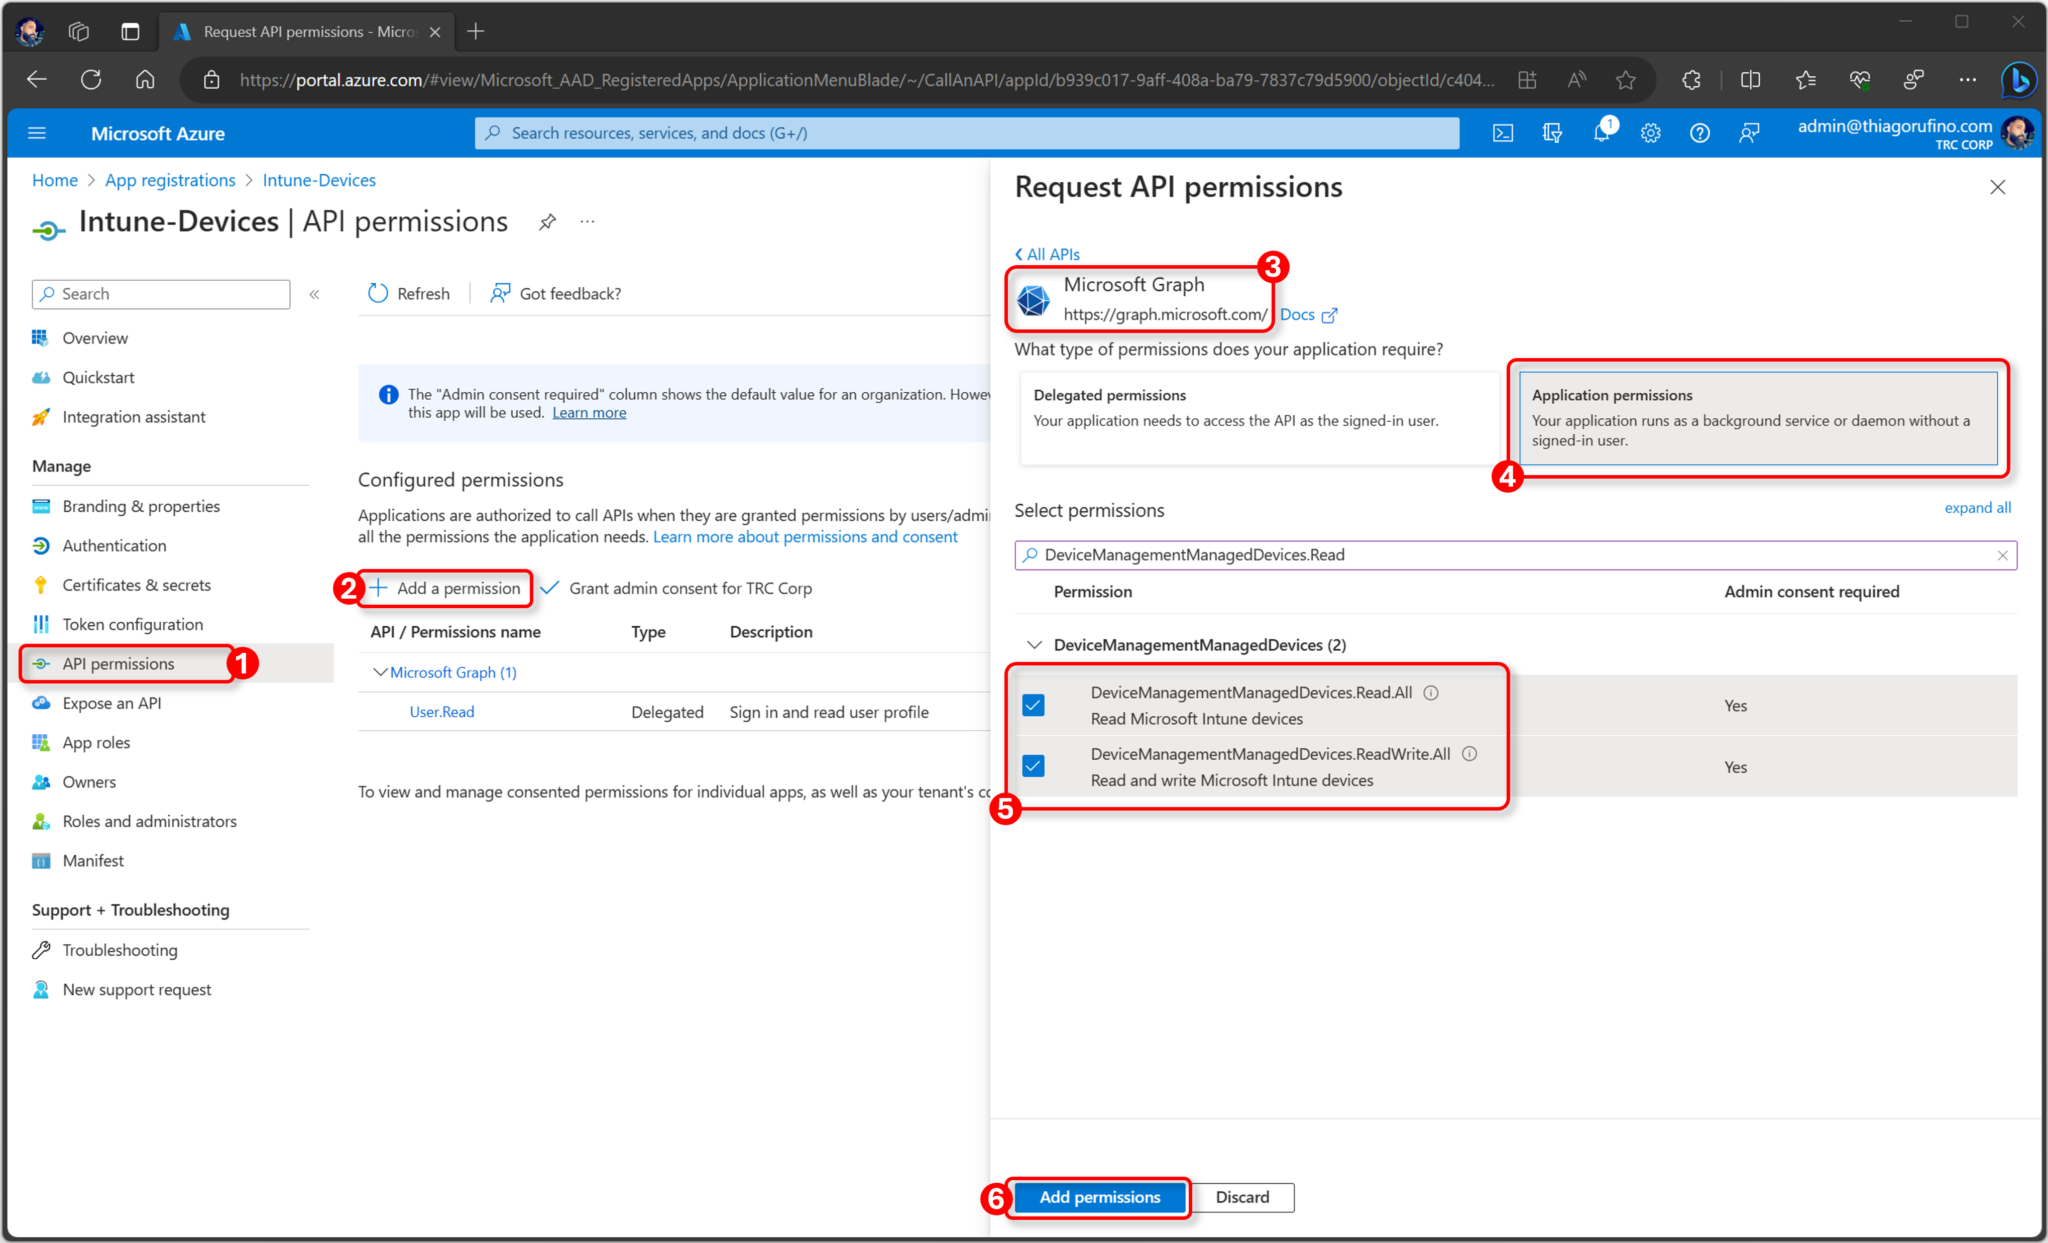The image size is (2048, 1243).
Task: Collapse the left navigation sidebar with chevron
Action: [x=313, y=293]
